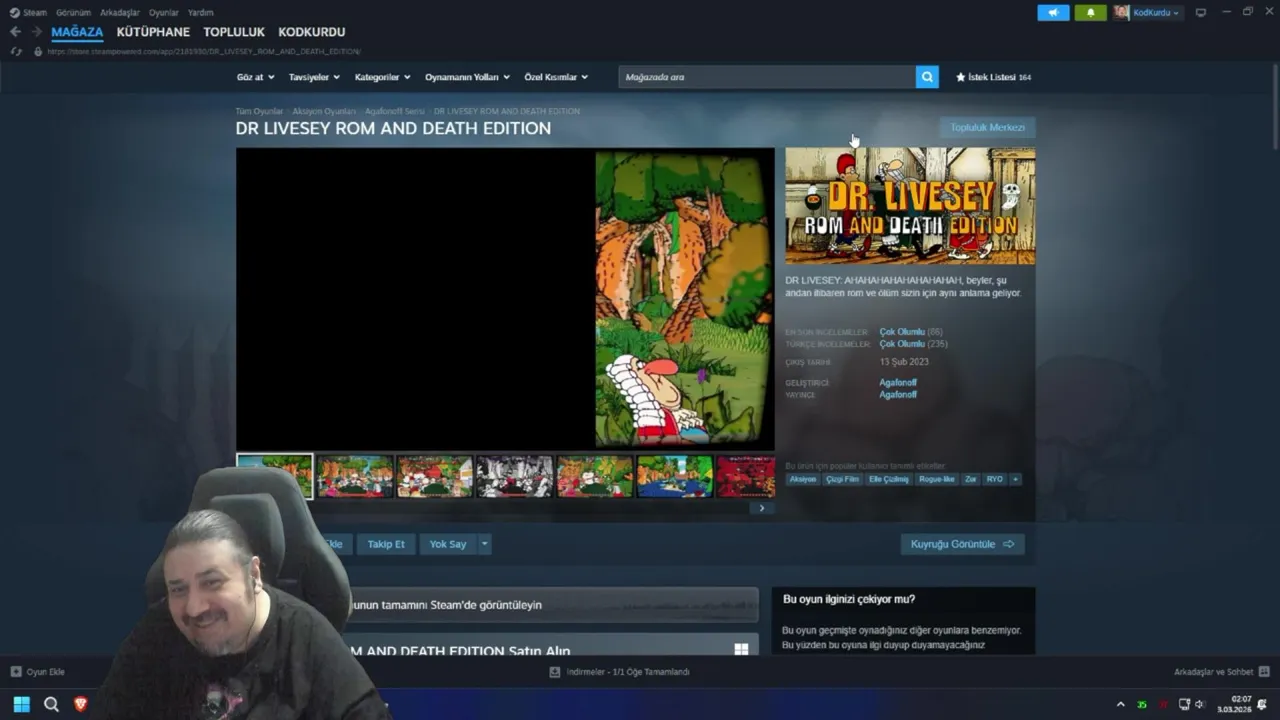
Task: Open the Arkadaşlar menu
Action: (x=119, y=12)
